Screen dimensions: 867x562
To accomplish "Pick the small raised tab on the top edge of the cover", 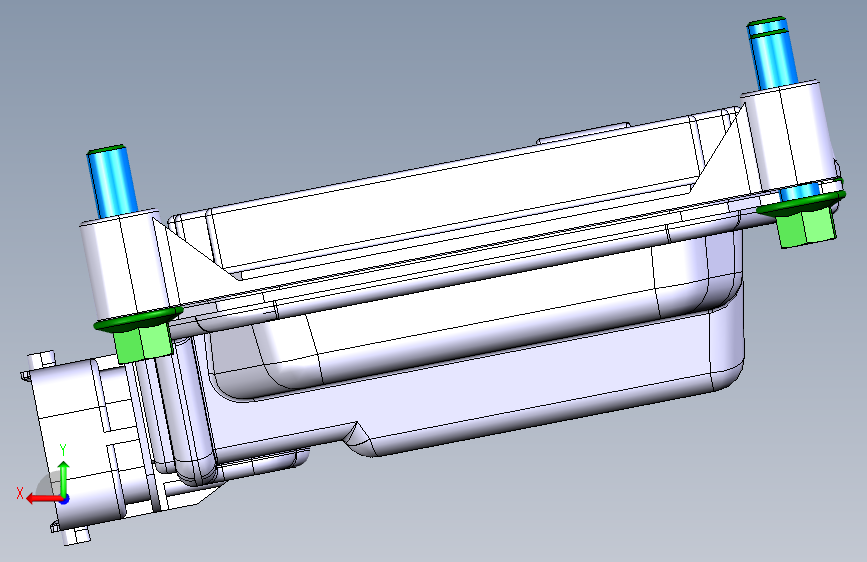I will tap(583, 132).
